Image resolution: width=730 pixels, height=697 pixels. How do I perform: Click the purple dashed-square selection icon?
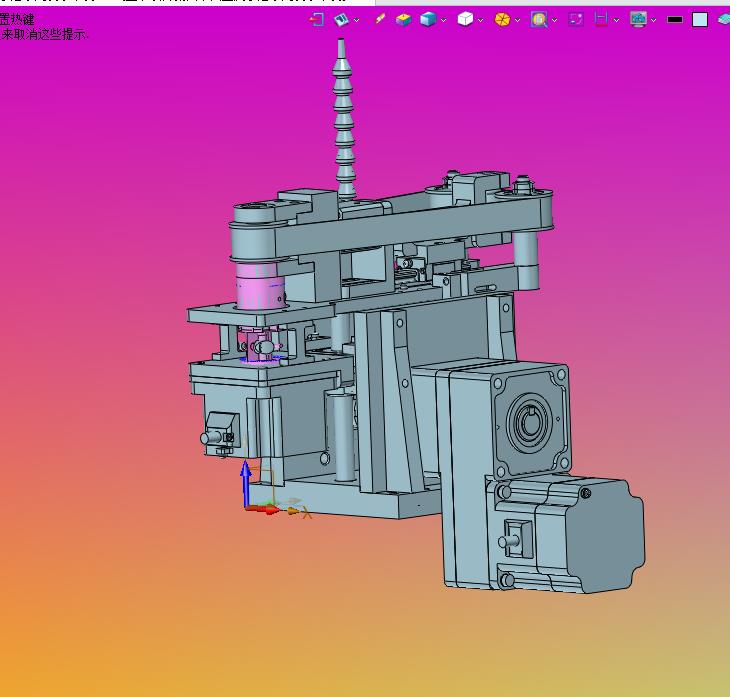coord(576,19)
